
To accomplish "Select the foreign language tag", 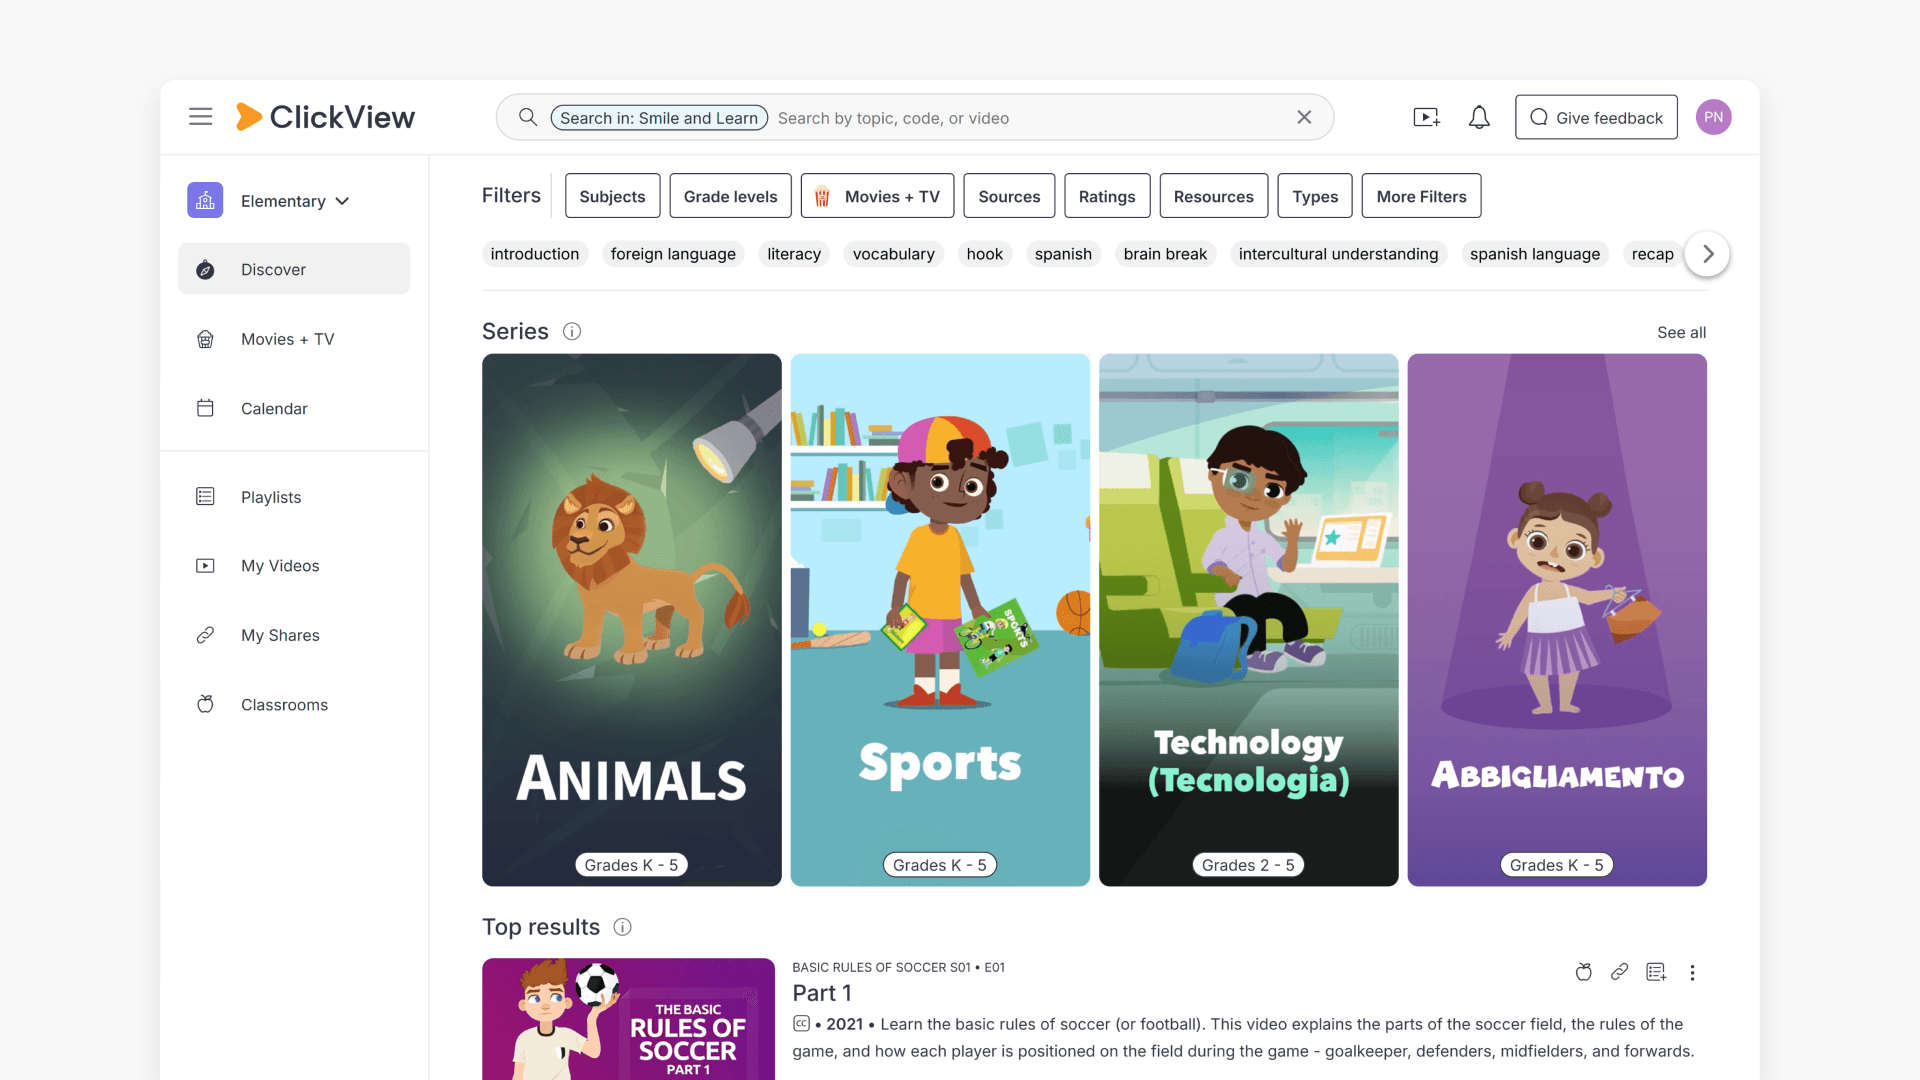I will click(x=673, y=254).
